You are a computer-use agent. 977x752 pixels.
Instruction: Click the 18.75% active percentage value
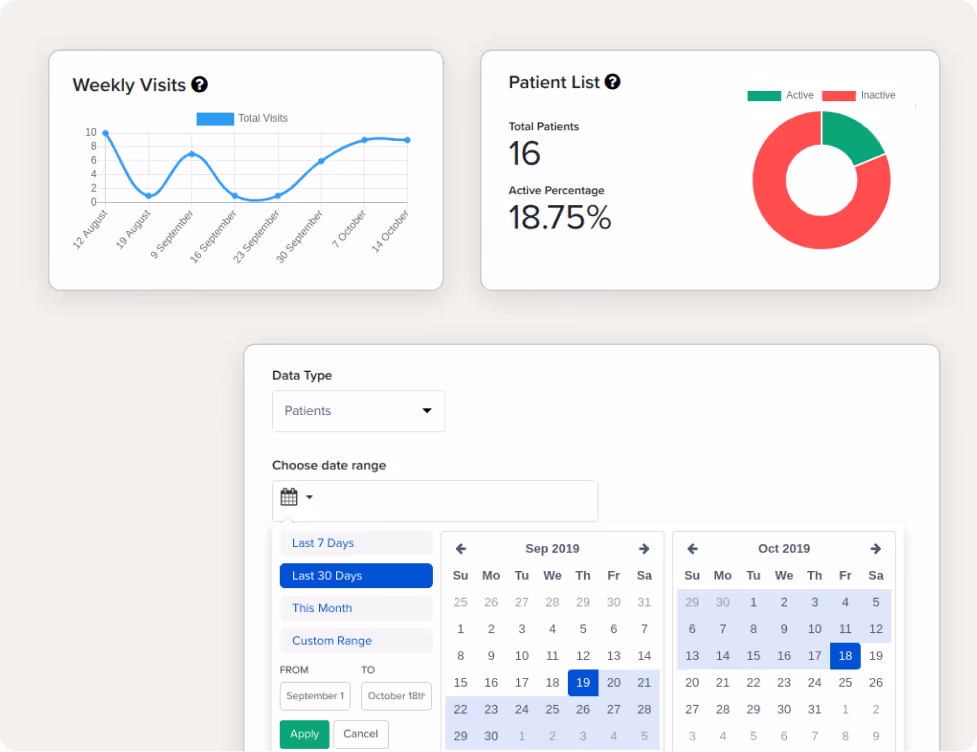(x=560, y=217)
